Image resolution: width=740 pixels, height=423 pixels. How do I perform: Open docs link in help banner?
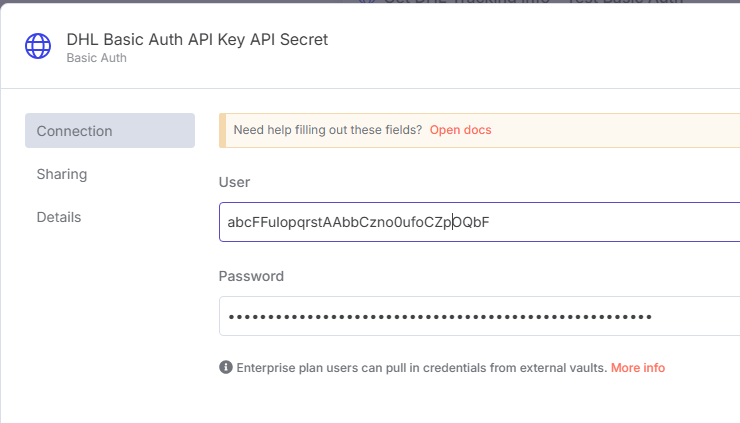(x=460, y=130)
